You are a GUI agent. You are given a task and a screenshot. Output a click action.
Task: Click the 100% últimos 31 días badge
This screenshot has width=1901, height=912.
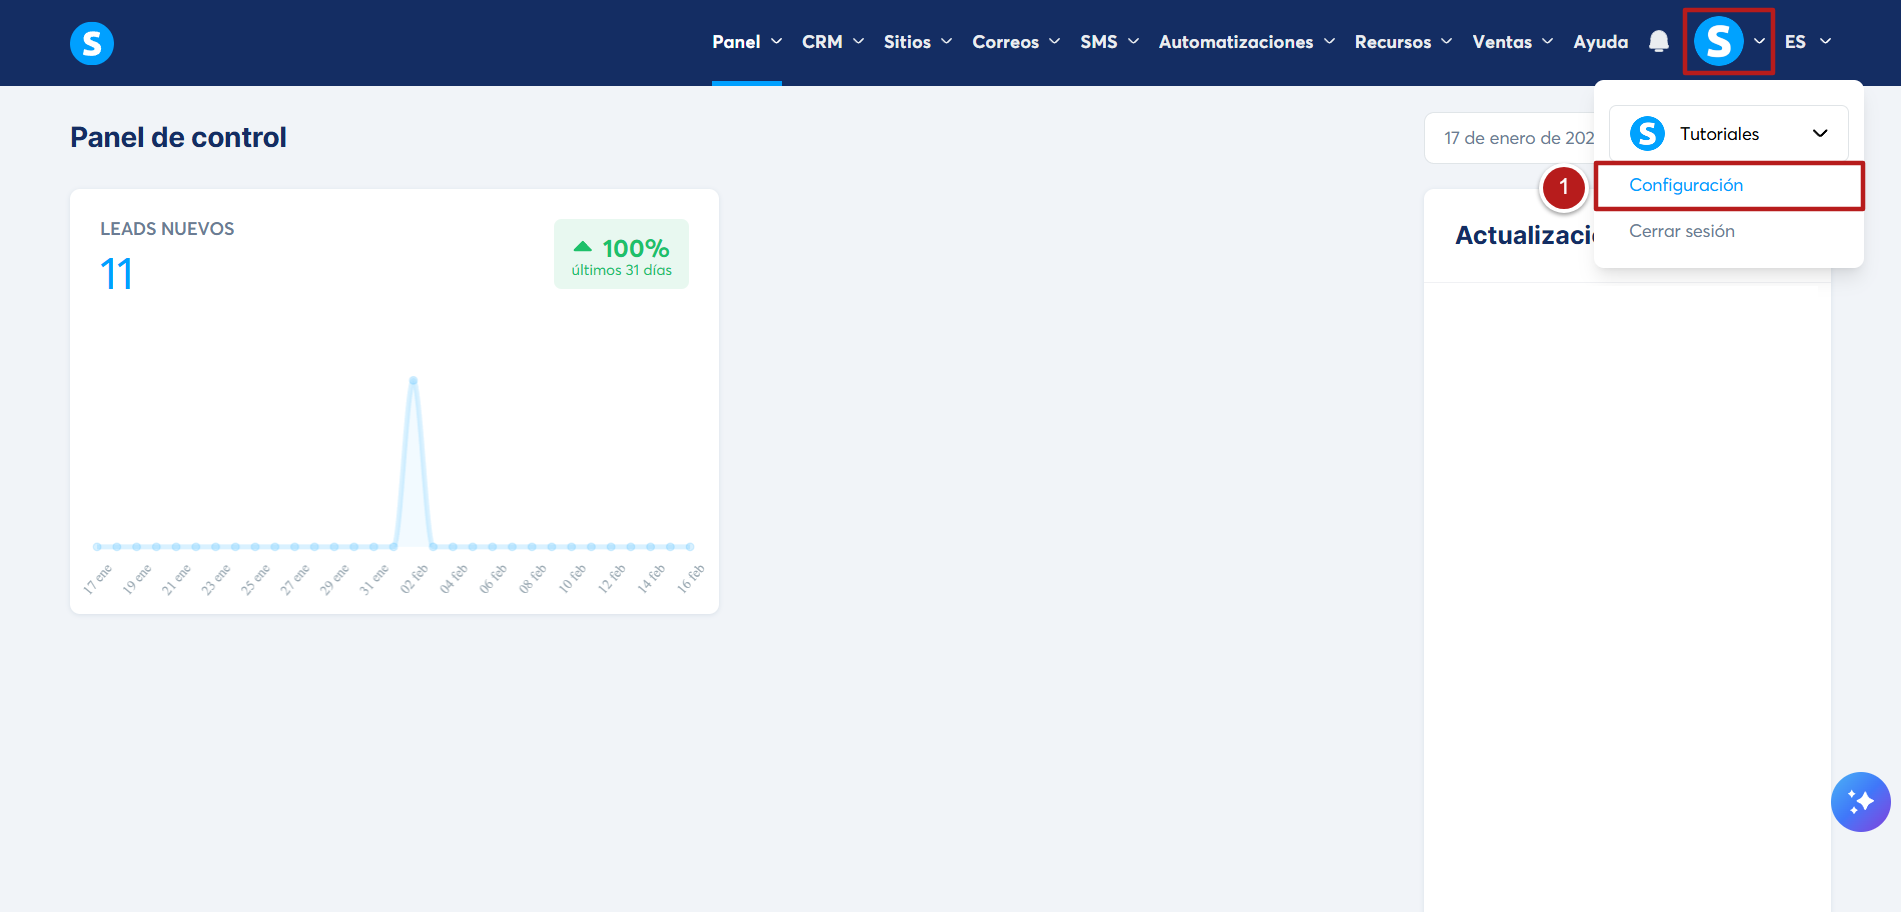[x=621, y=254]
